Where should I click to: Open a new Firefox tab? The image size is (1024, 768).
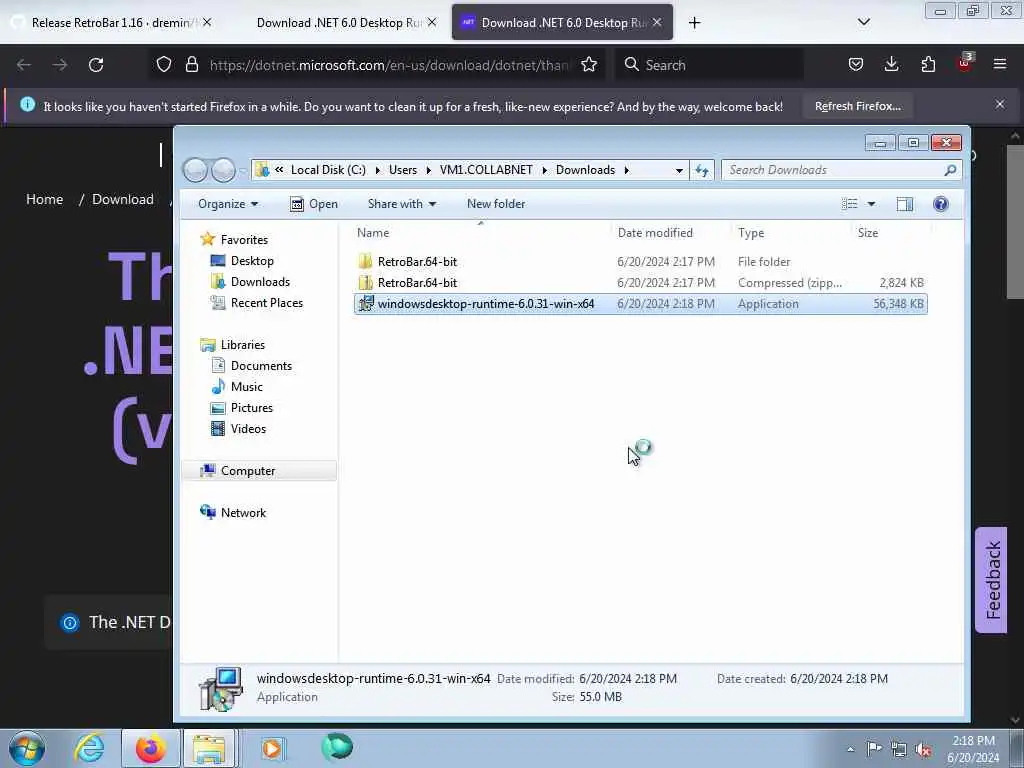click(694, 23)
